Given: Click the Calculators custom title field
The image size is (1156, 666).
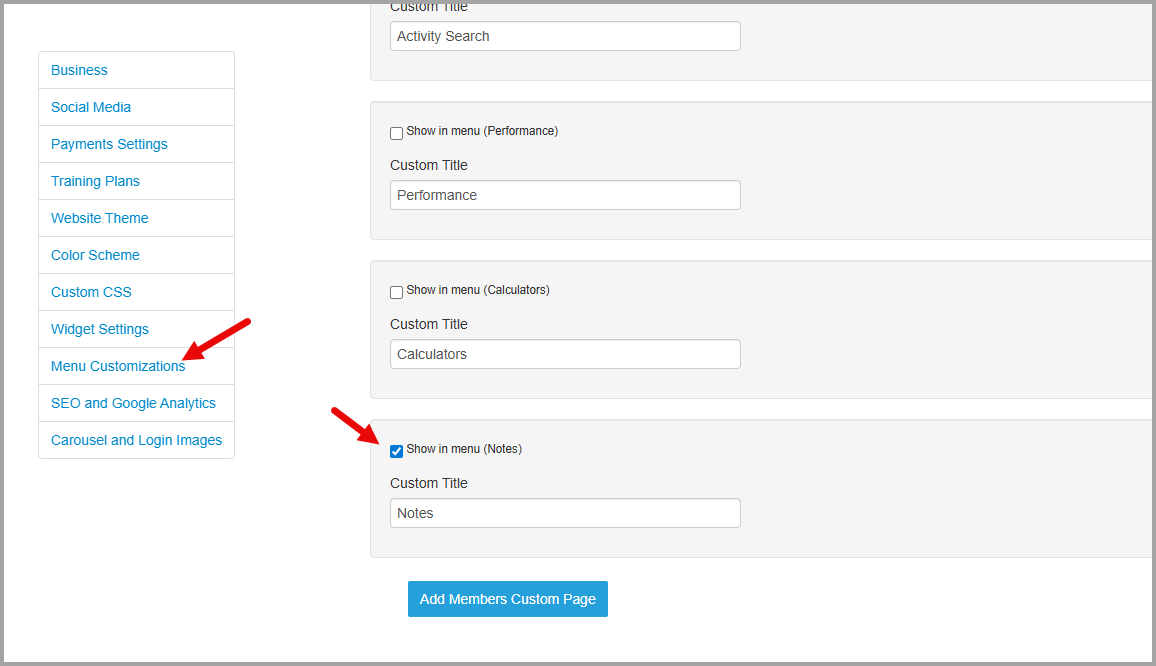Looking at the screenshot, I should tap(565, 354).
